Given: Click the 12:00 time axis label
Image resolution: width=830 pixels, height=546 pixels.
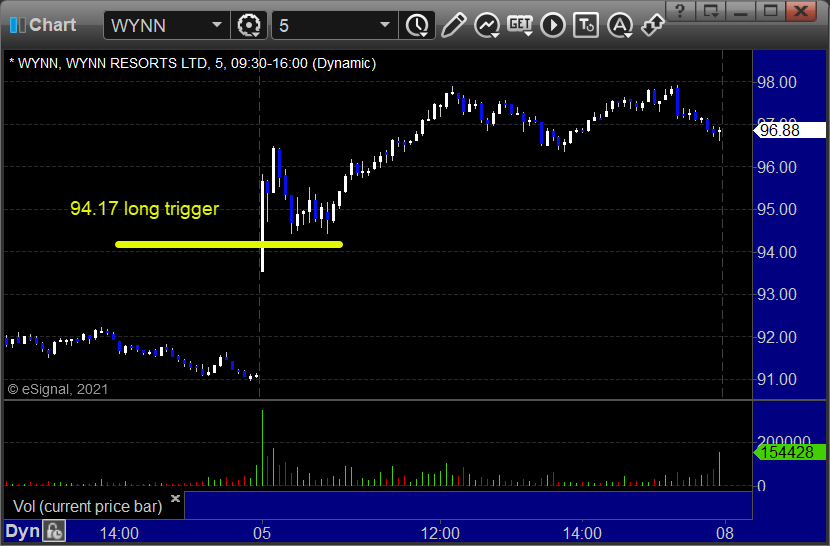Looking at the screenshot, I should pos(440,533).
